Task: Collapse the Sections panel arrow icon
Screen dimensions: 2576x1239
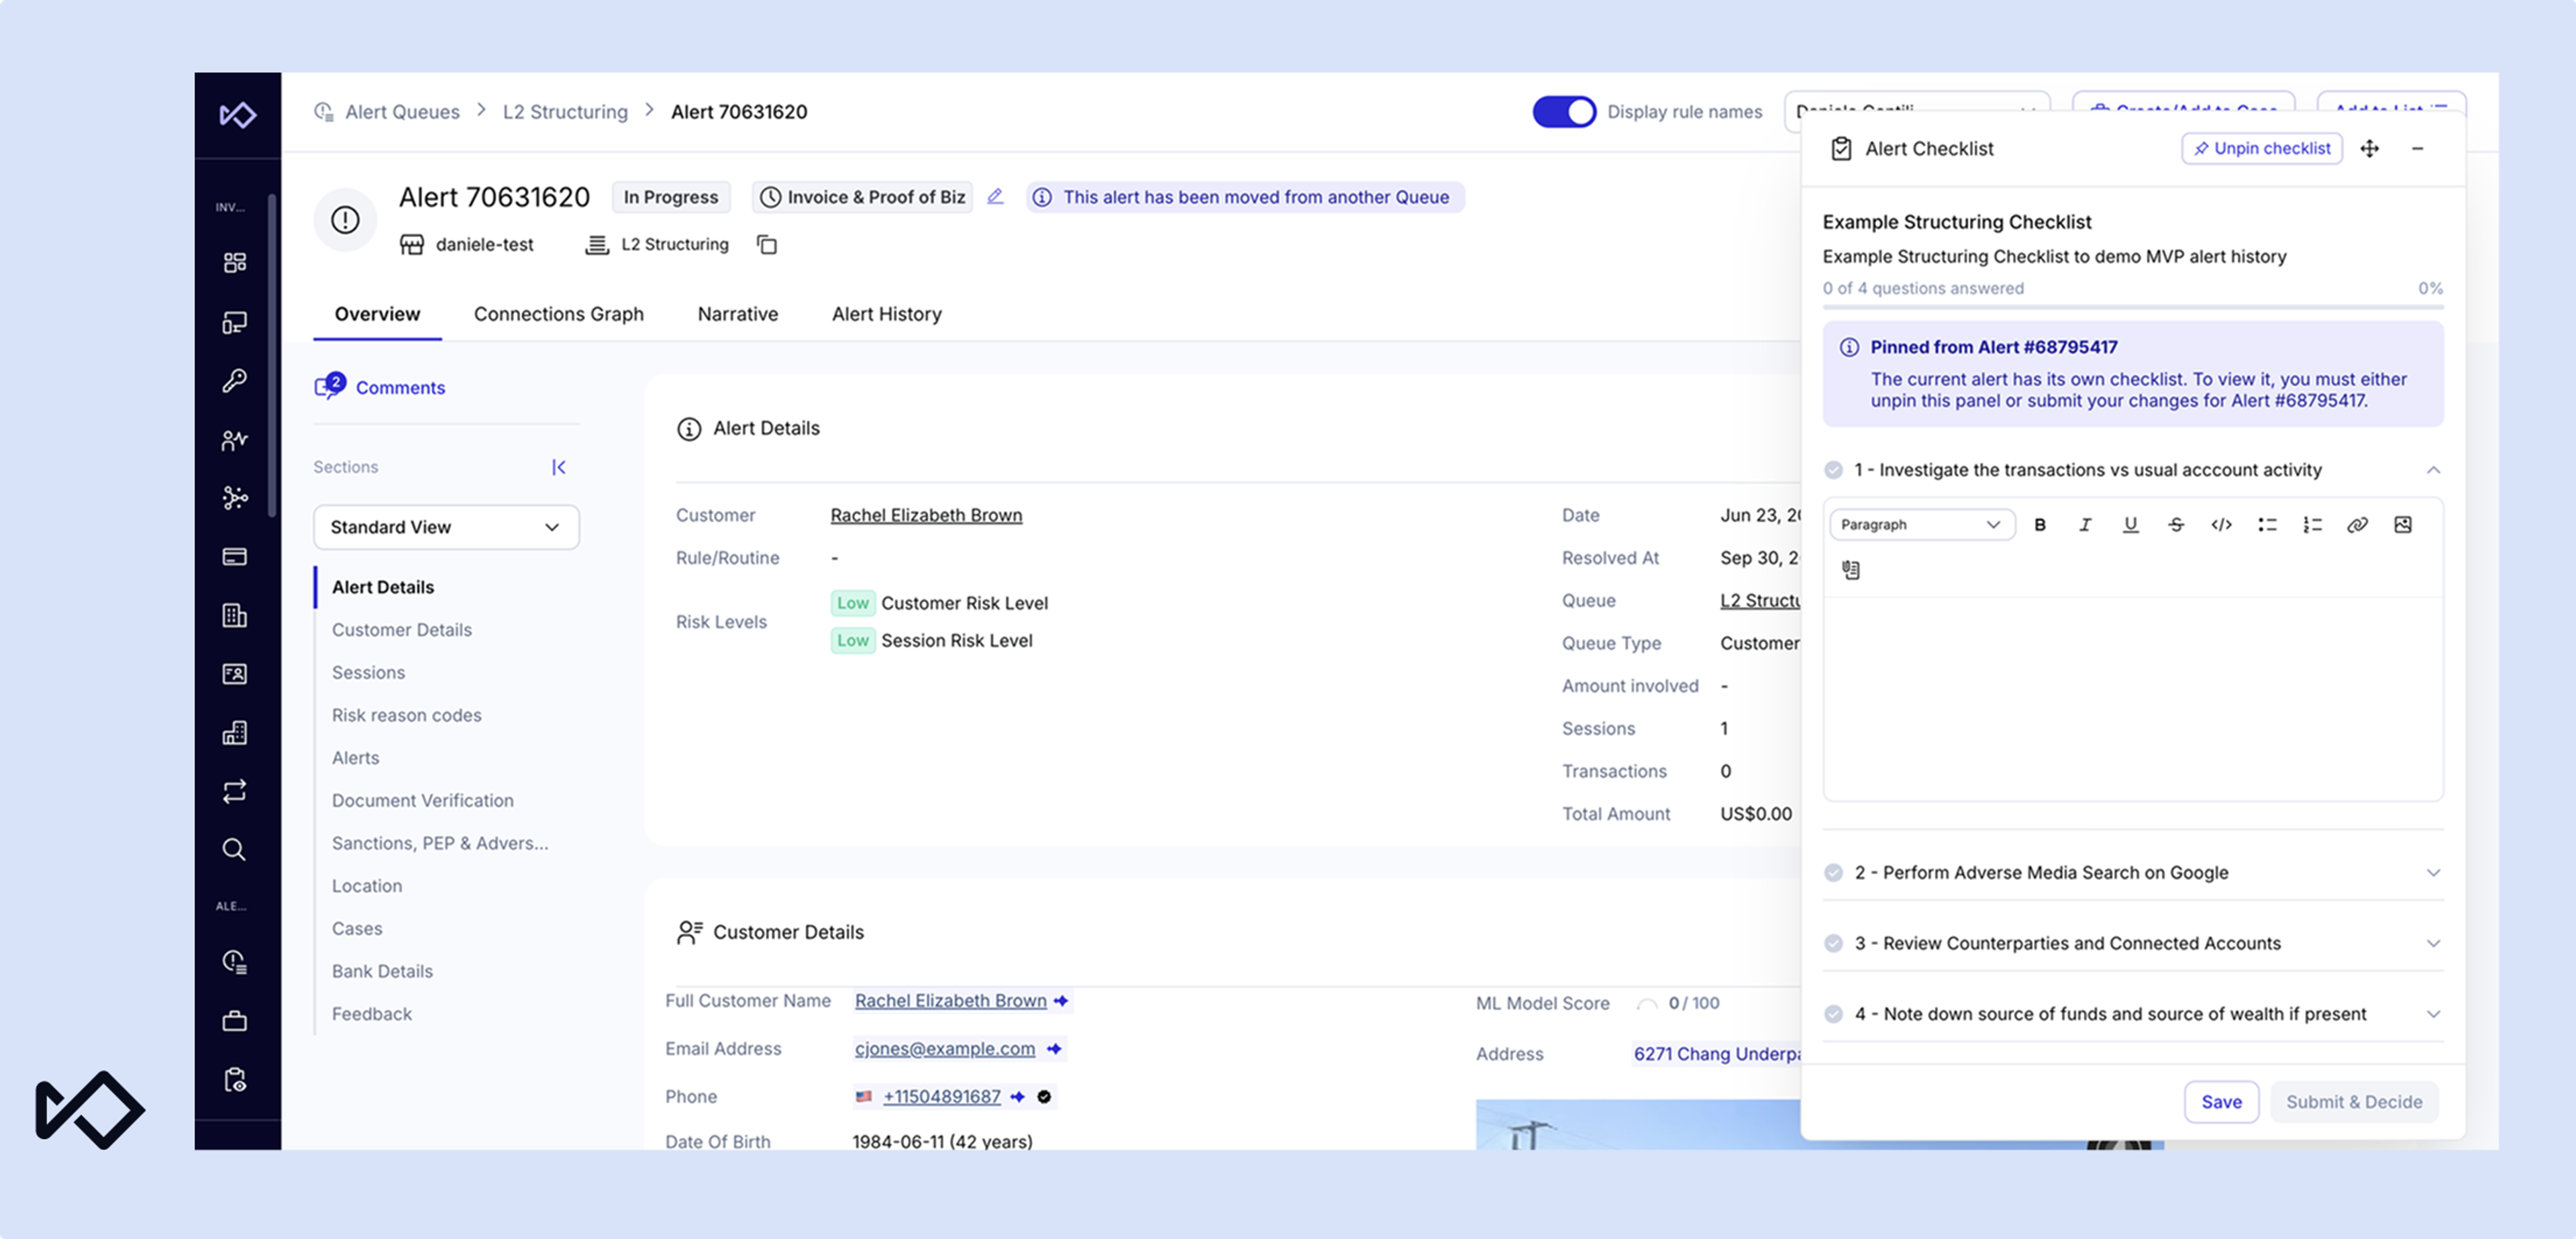Action: 559,467
